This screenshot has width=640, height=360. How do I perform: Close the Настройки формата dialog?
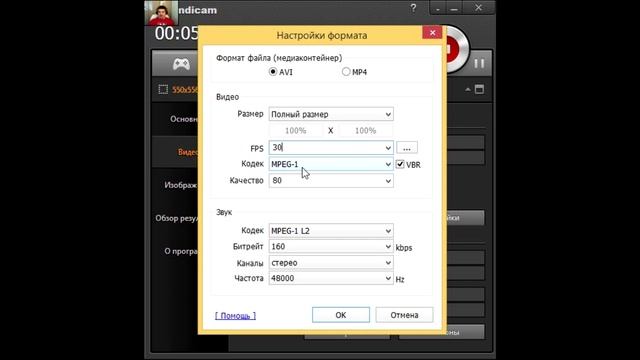(x=432, y=33)
